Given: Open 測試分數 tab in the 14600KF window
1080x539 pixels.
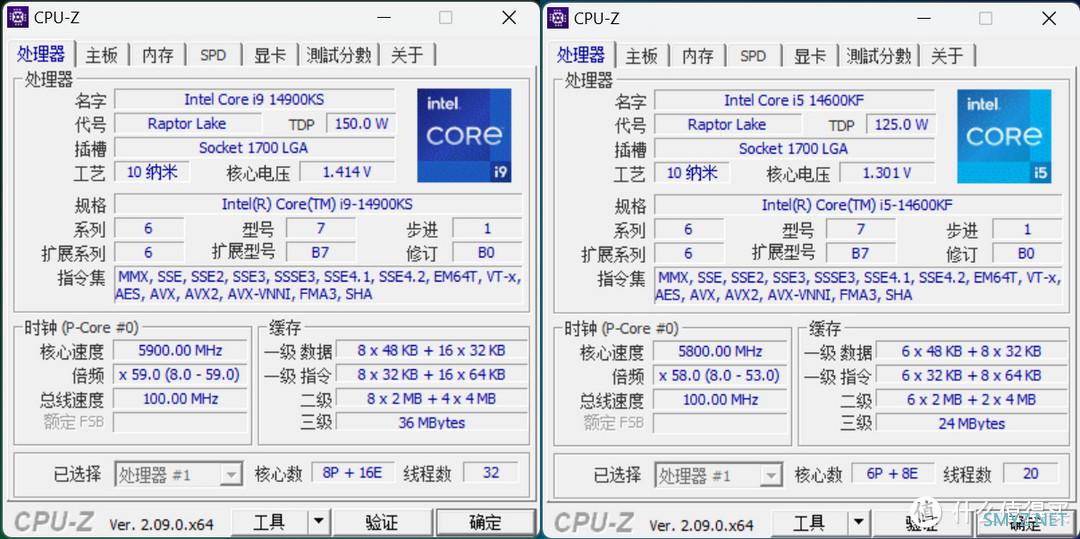Looking at the screenshot, I should point(879,55).
